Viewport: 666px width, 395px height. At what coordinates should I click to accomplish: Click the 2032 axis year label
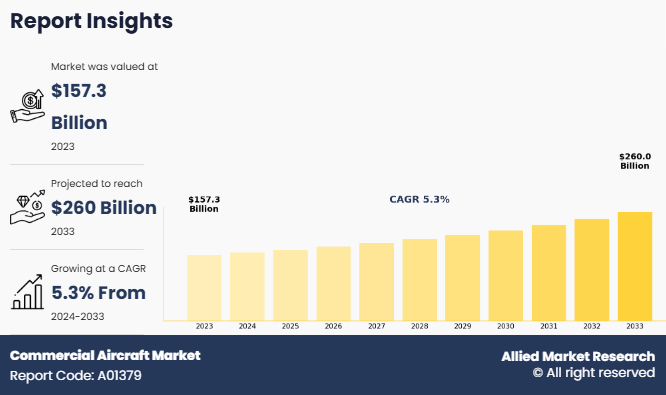click(x=592, y=326)
